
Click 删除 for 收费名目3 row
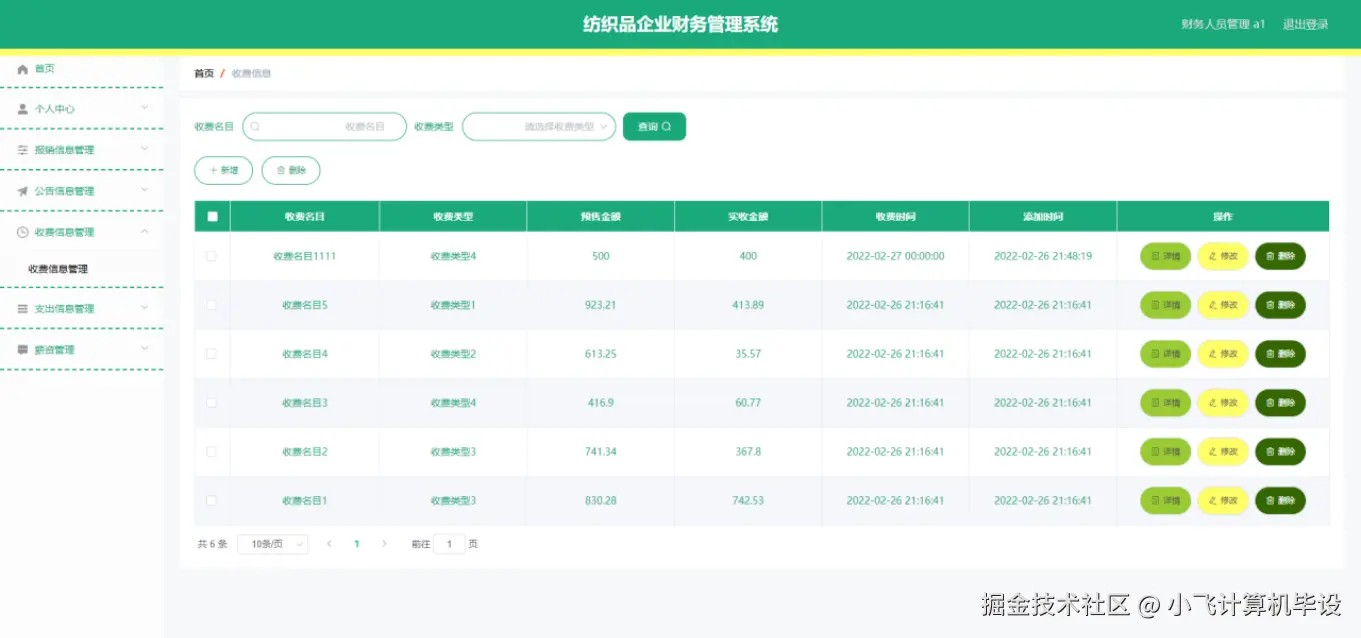(1280, 403)
